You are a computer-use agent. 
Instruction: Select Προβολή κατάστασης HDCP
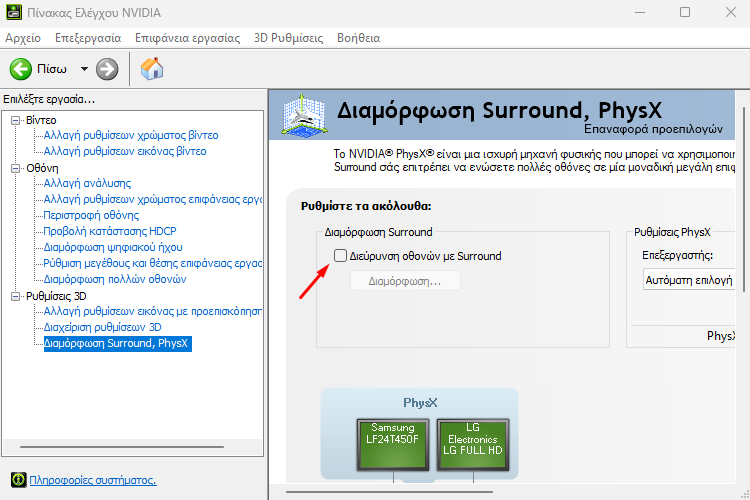[x=110, y=231]
